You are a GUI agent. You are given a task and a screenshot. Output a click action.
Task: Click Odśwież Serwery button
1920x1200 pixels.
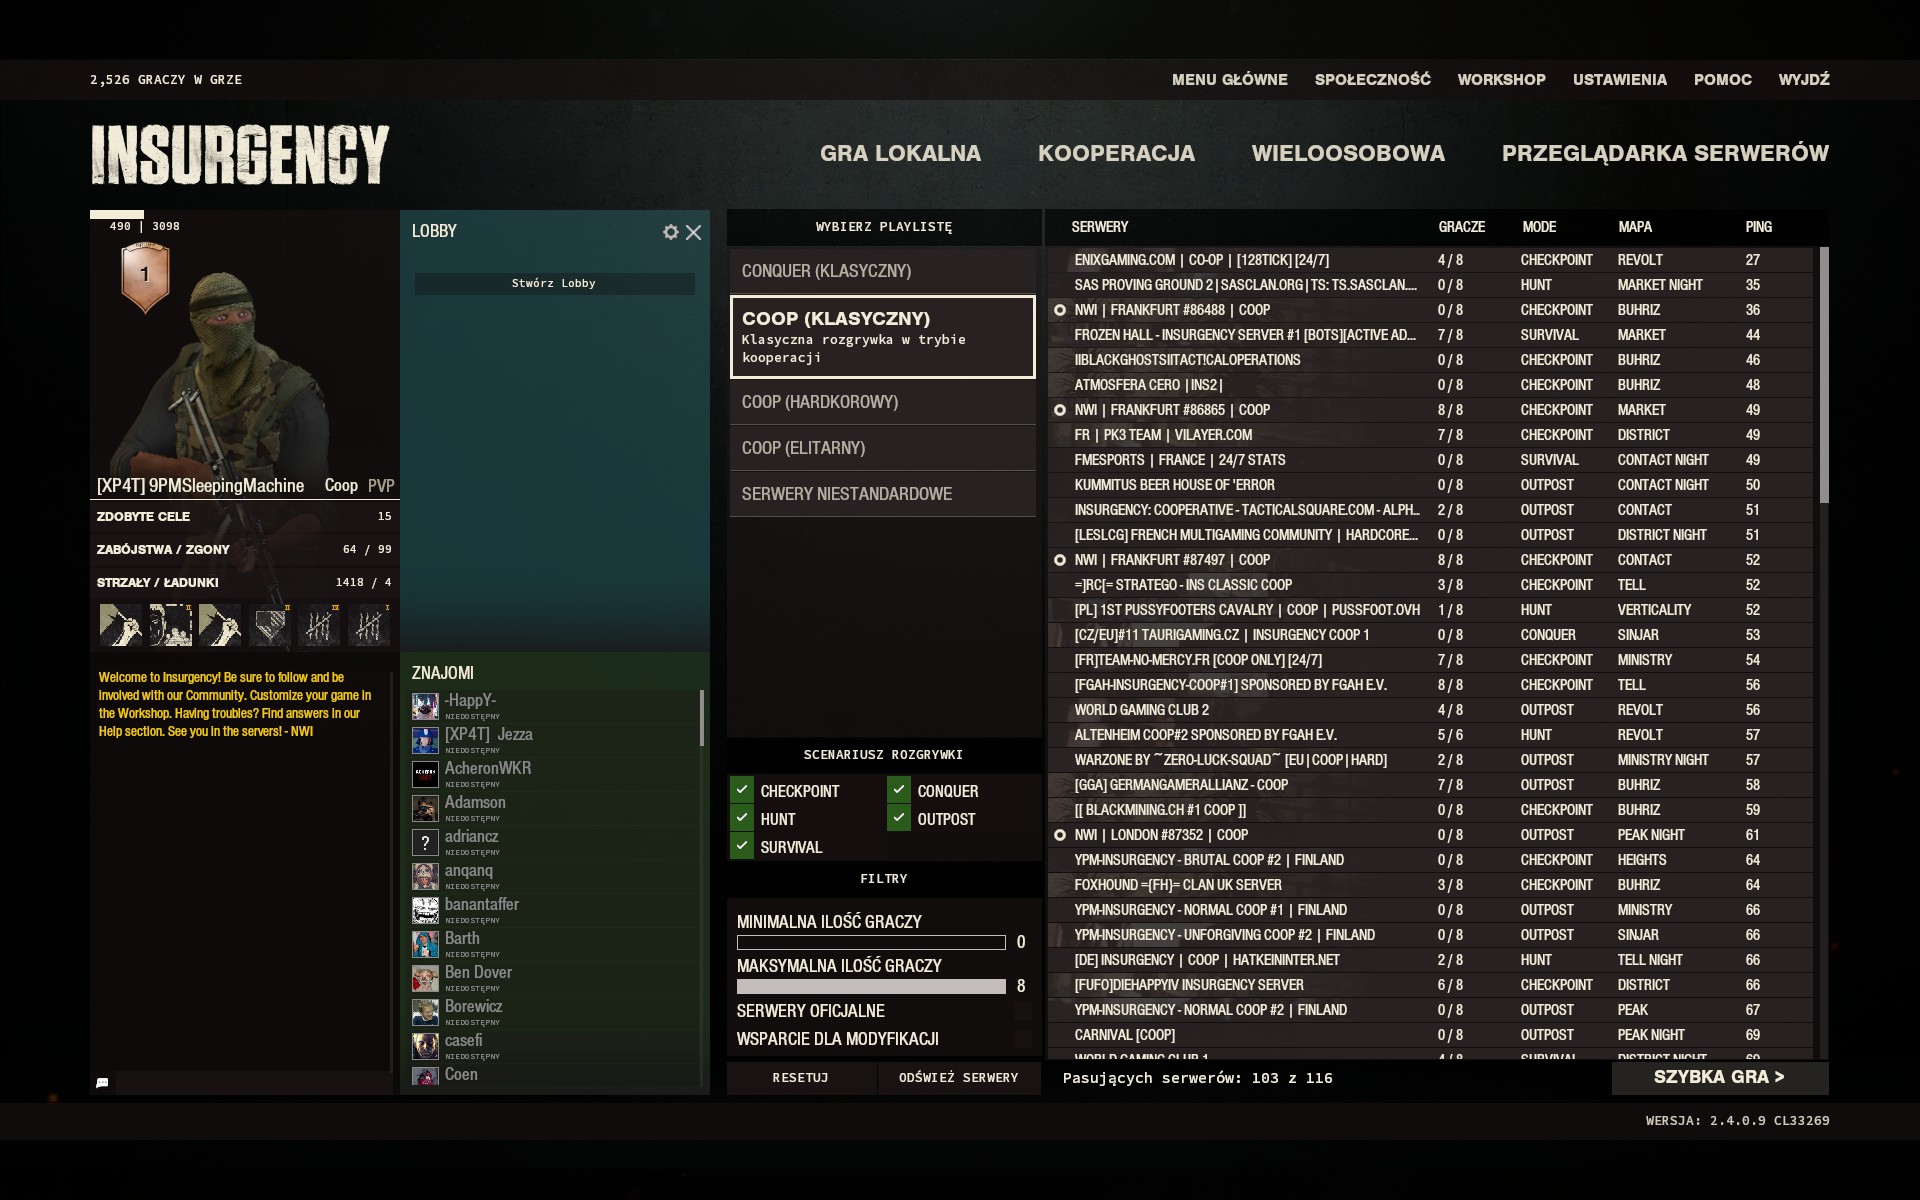[958, 1077]
